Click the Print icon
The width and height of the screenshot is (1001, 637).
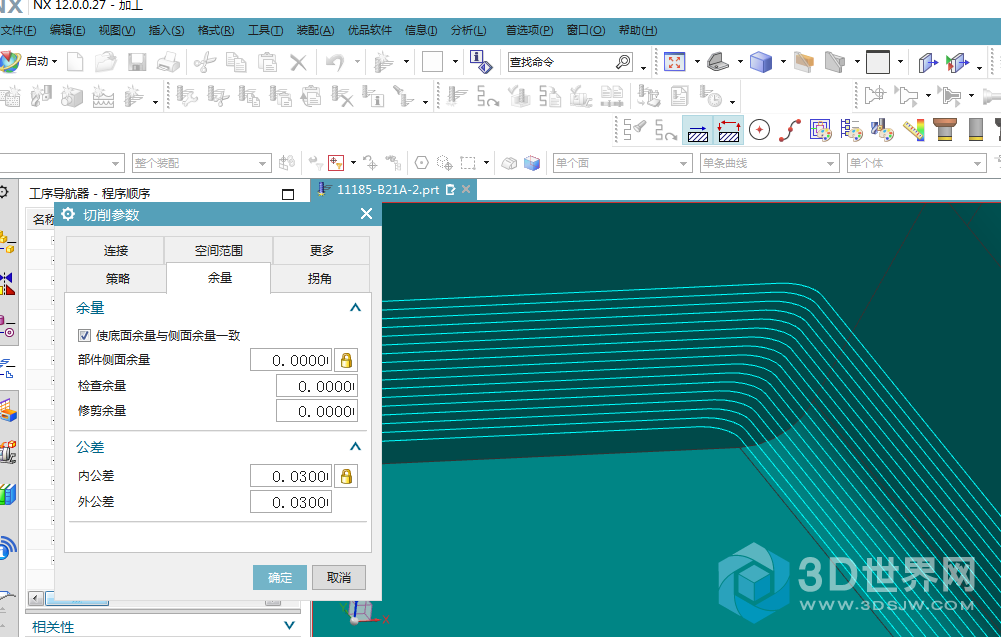click(168, 62)
